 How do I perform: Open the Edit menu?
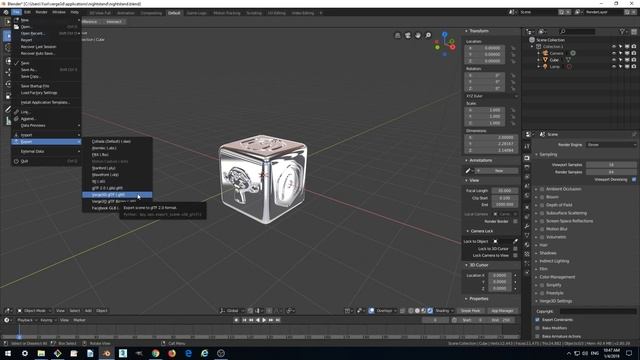(27, 12)
